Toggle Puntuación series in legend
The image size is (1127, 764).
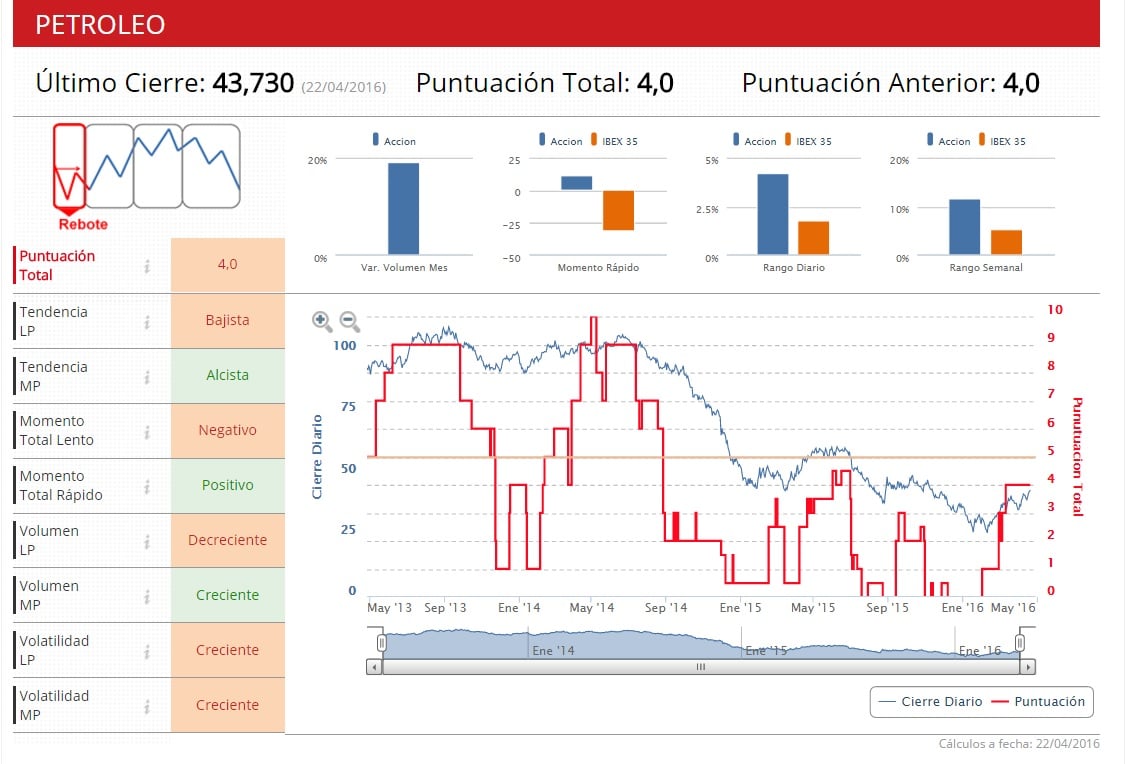point(1038,701)
